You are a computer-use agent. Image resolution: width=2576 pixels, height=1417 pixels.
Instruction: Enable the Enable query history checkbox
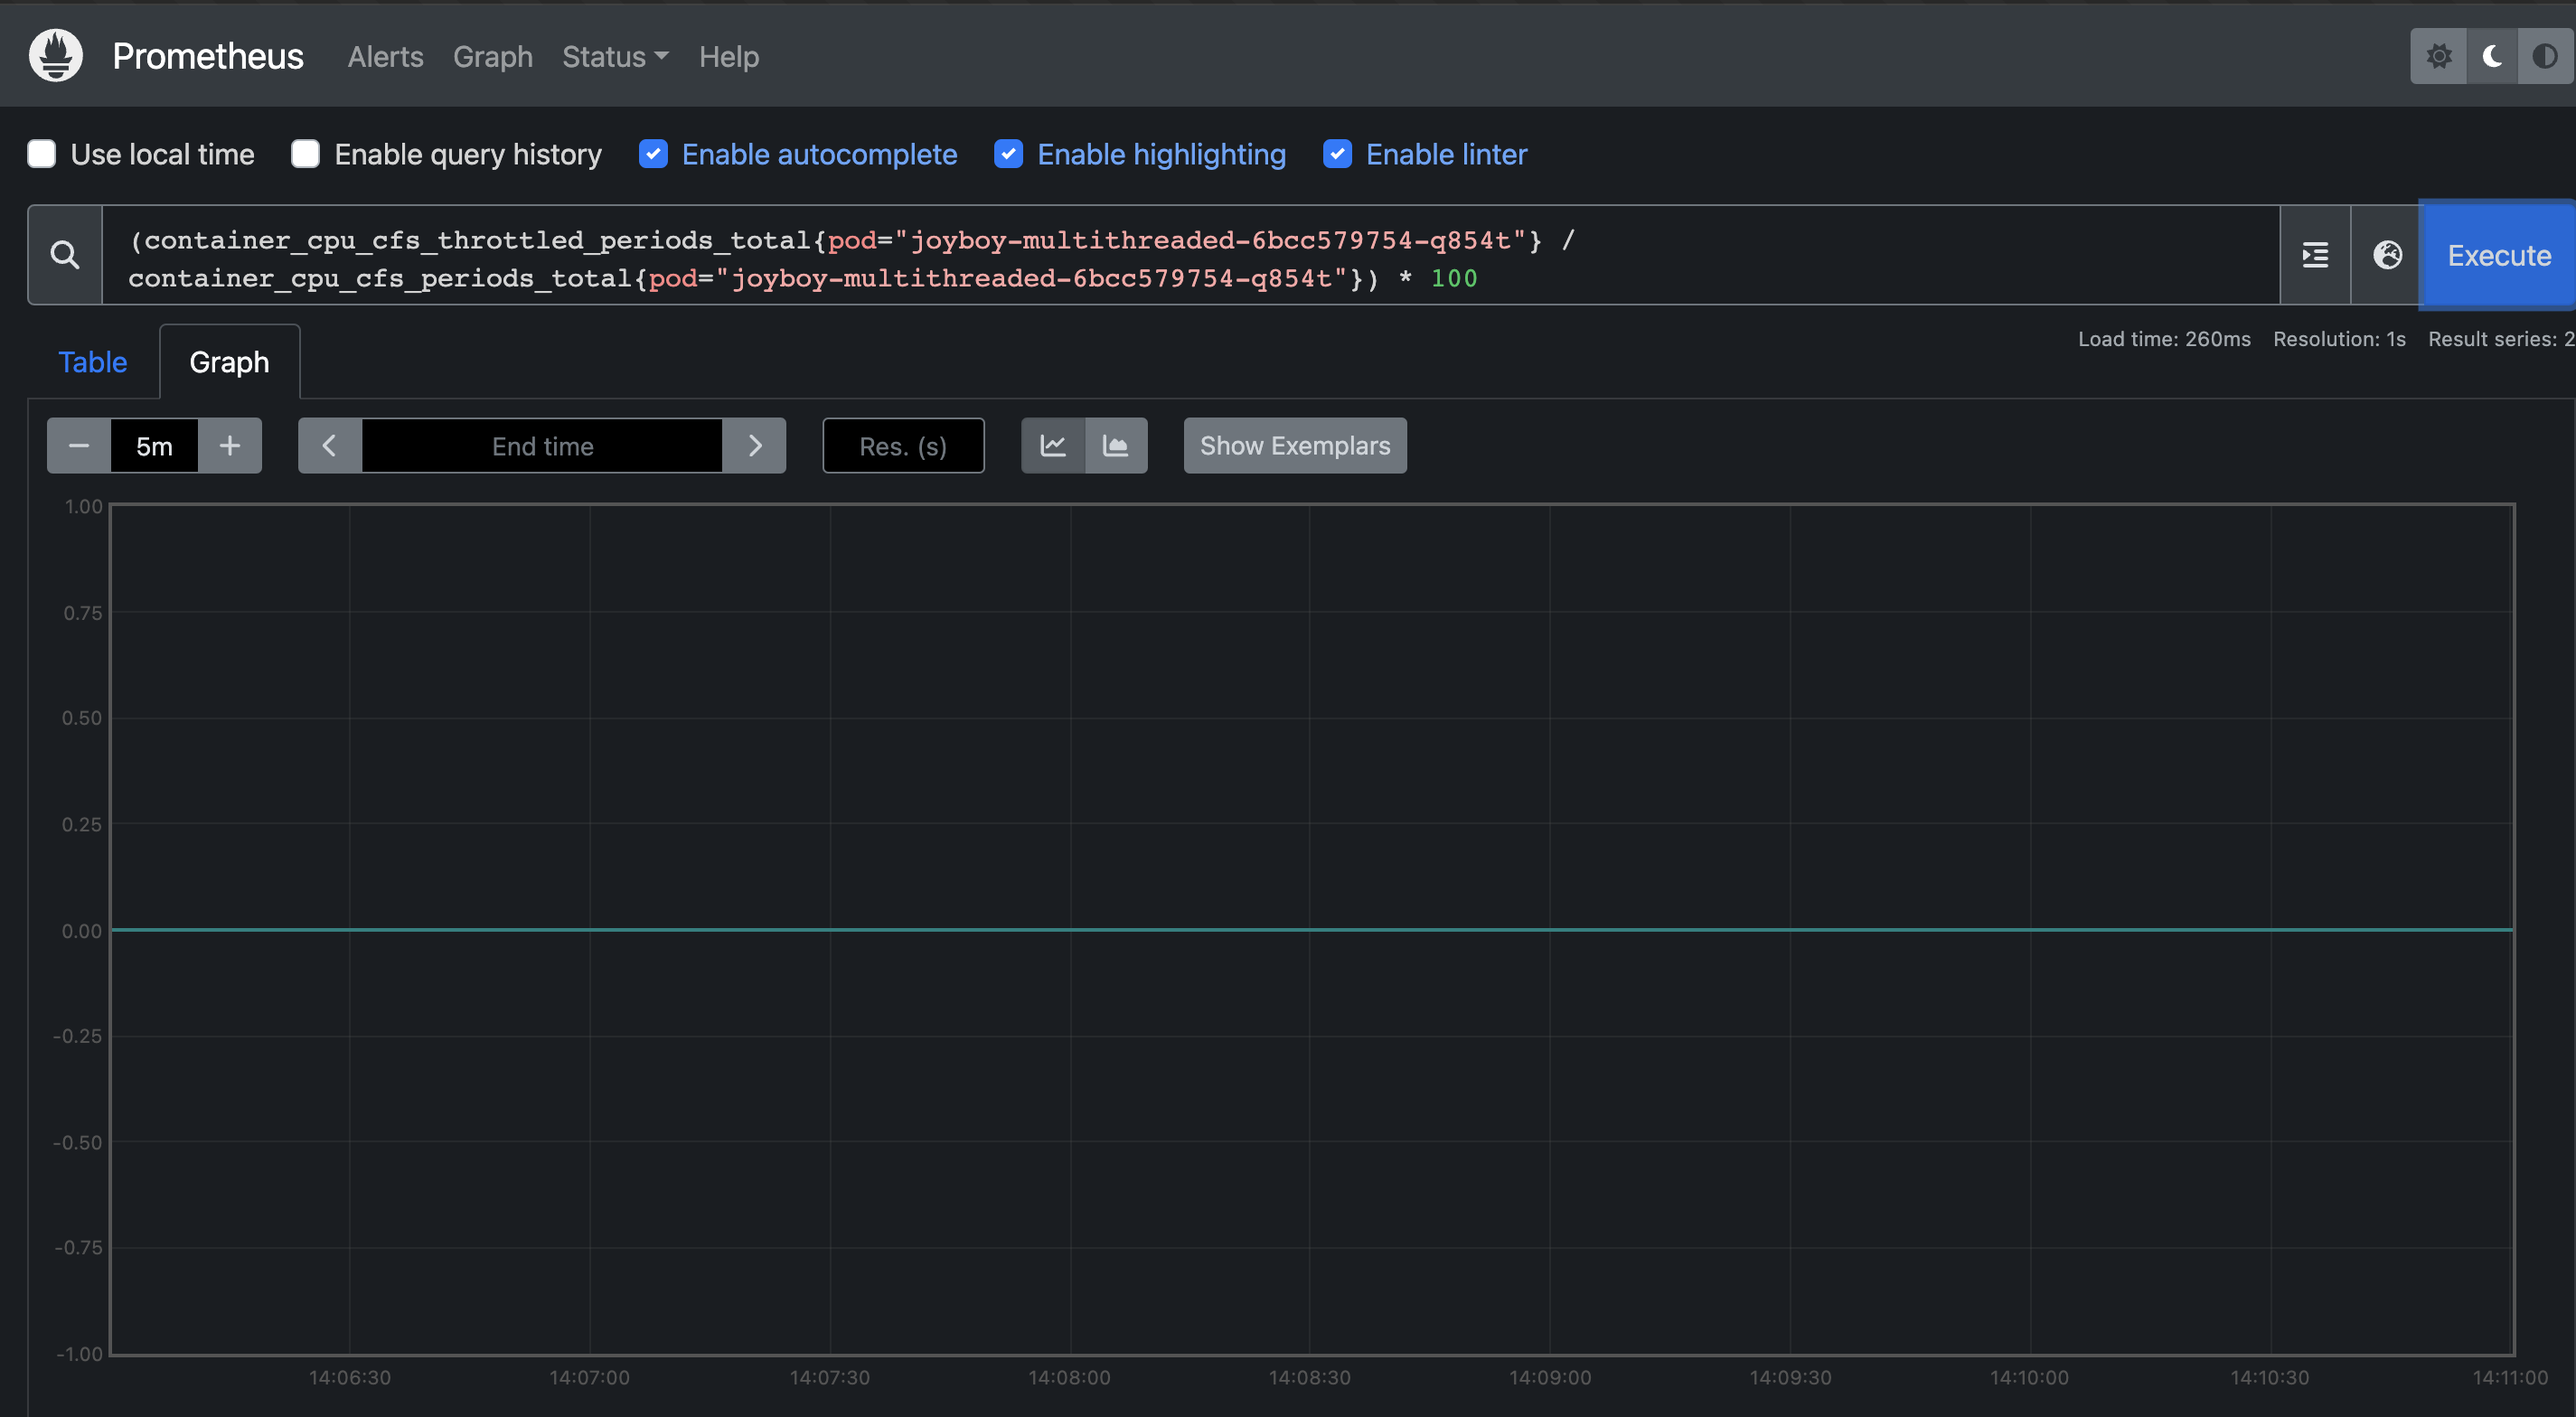coord(306,154)
